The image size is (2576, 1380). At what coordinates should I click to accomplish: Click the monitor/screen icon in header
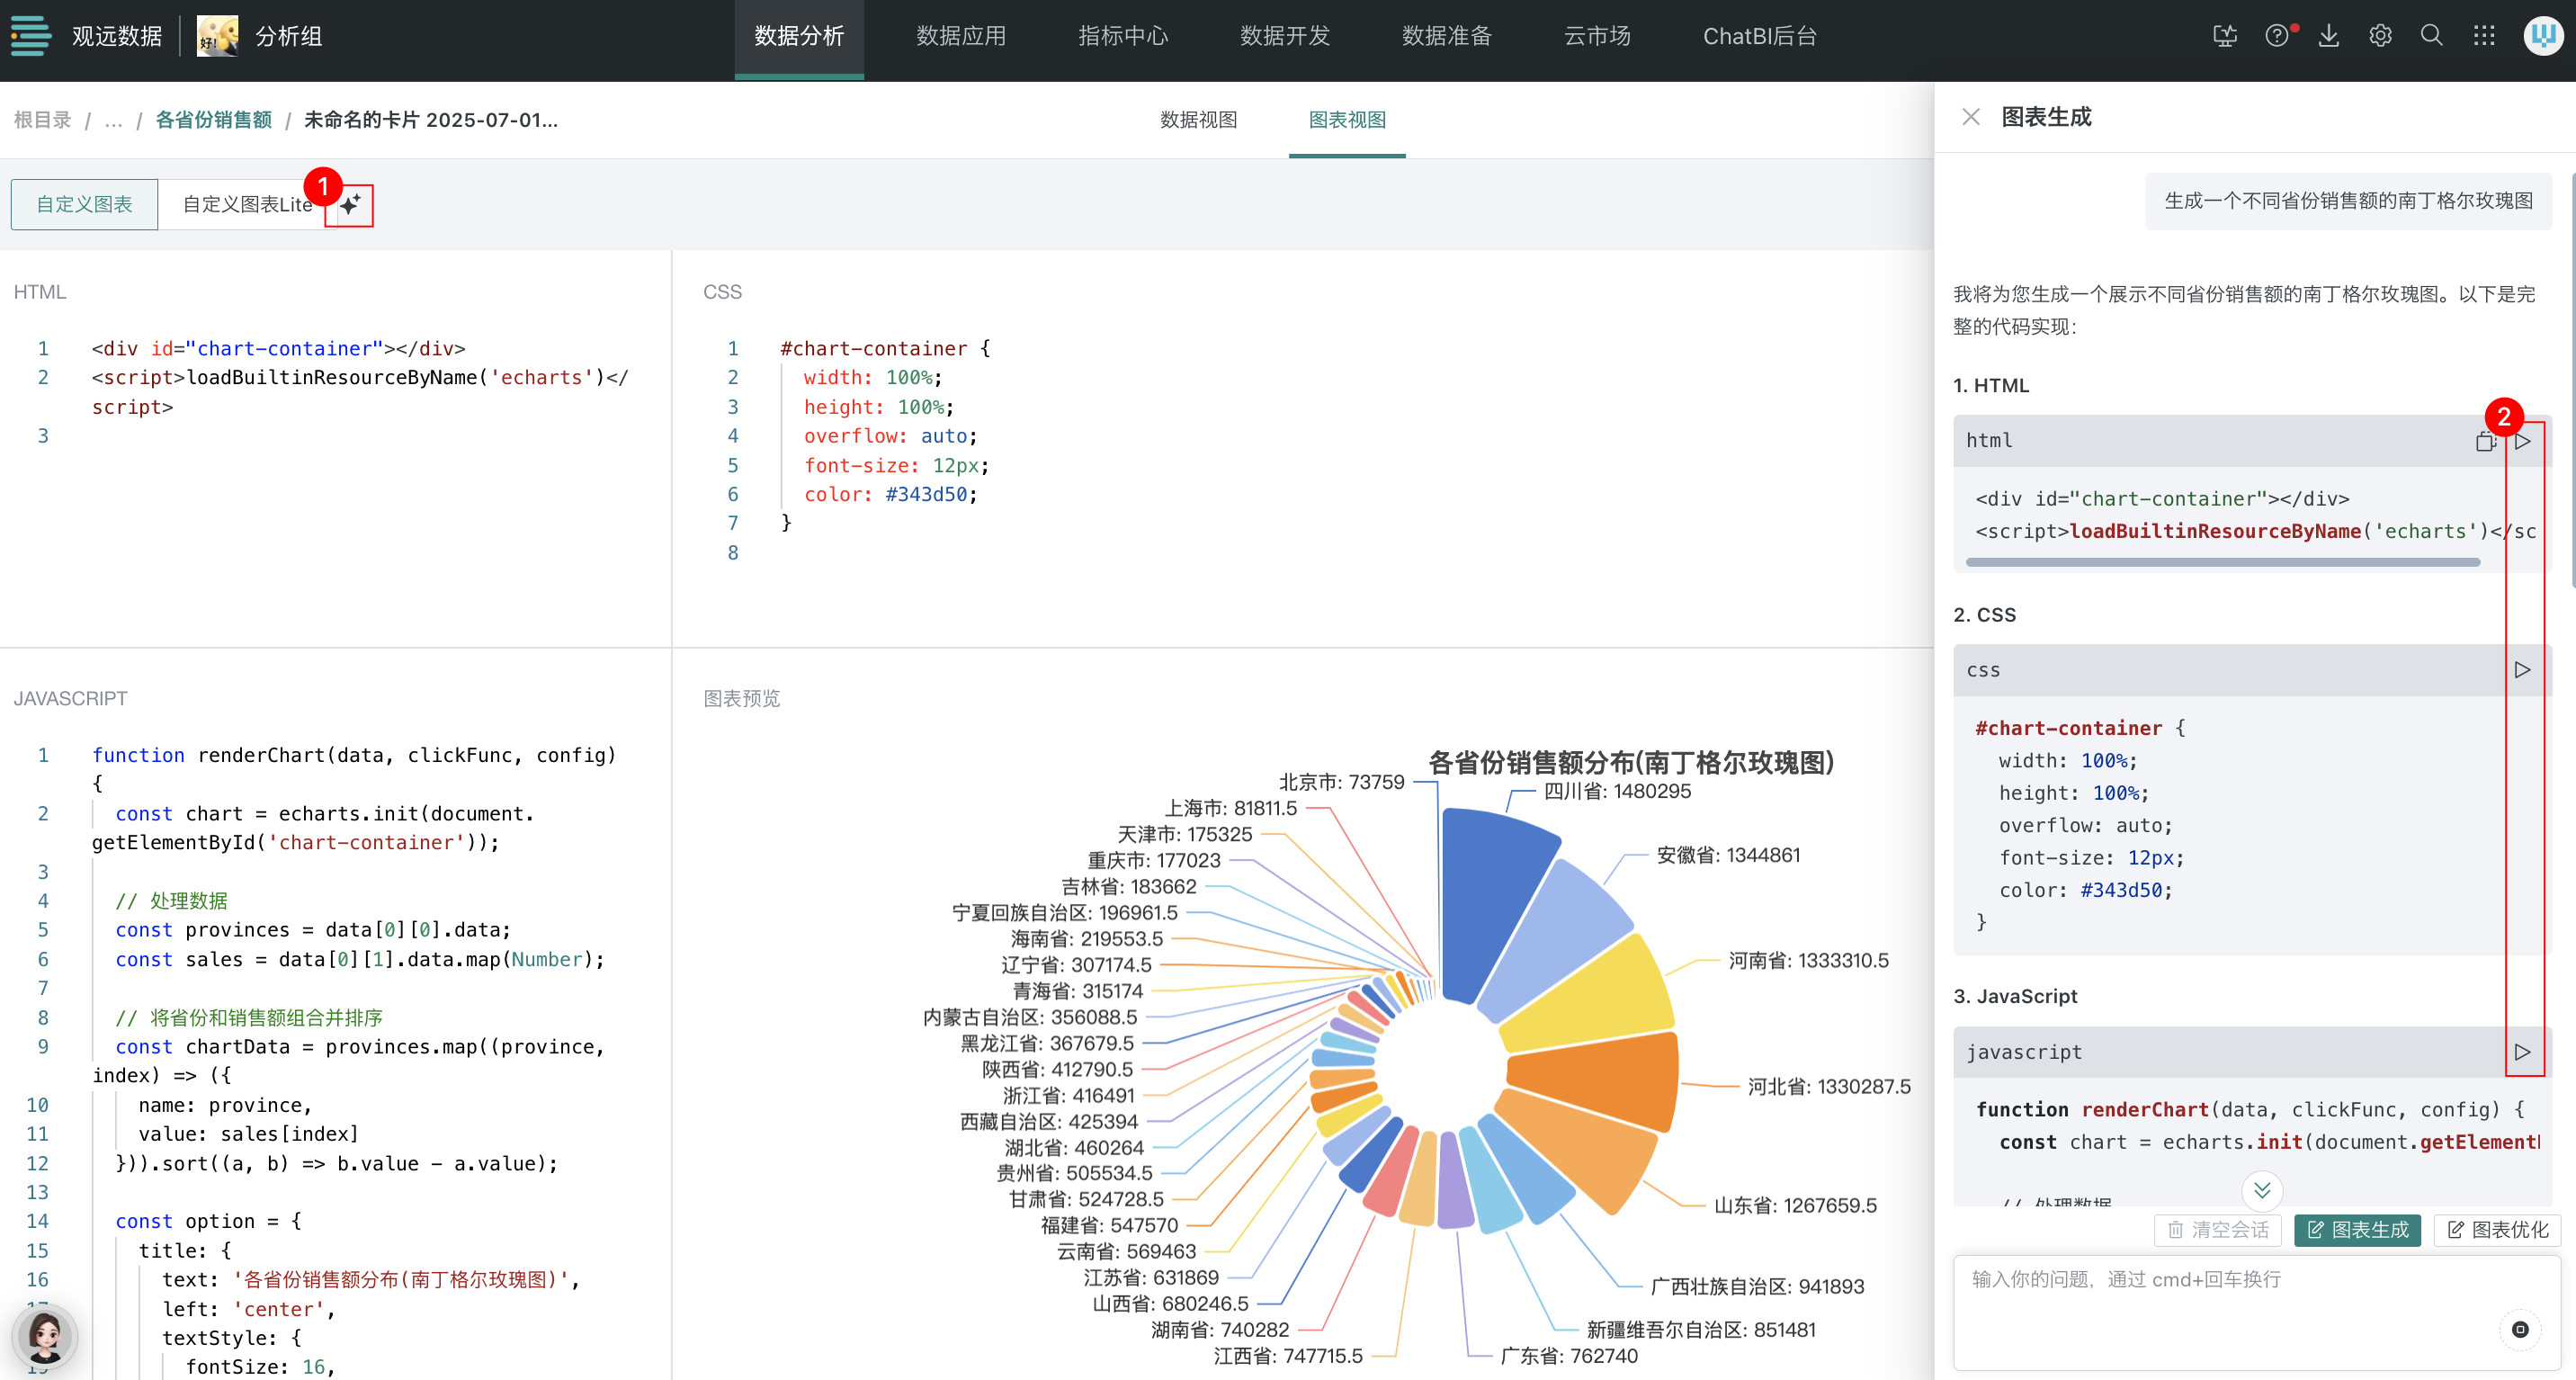click(x=2225, y=36)
